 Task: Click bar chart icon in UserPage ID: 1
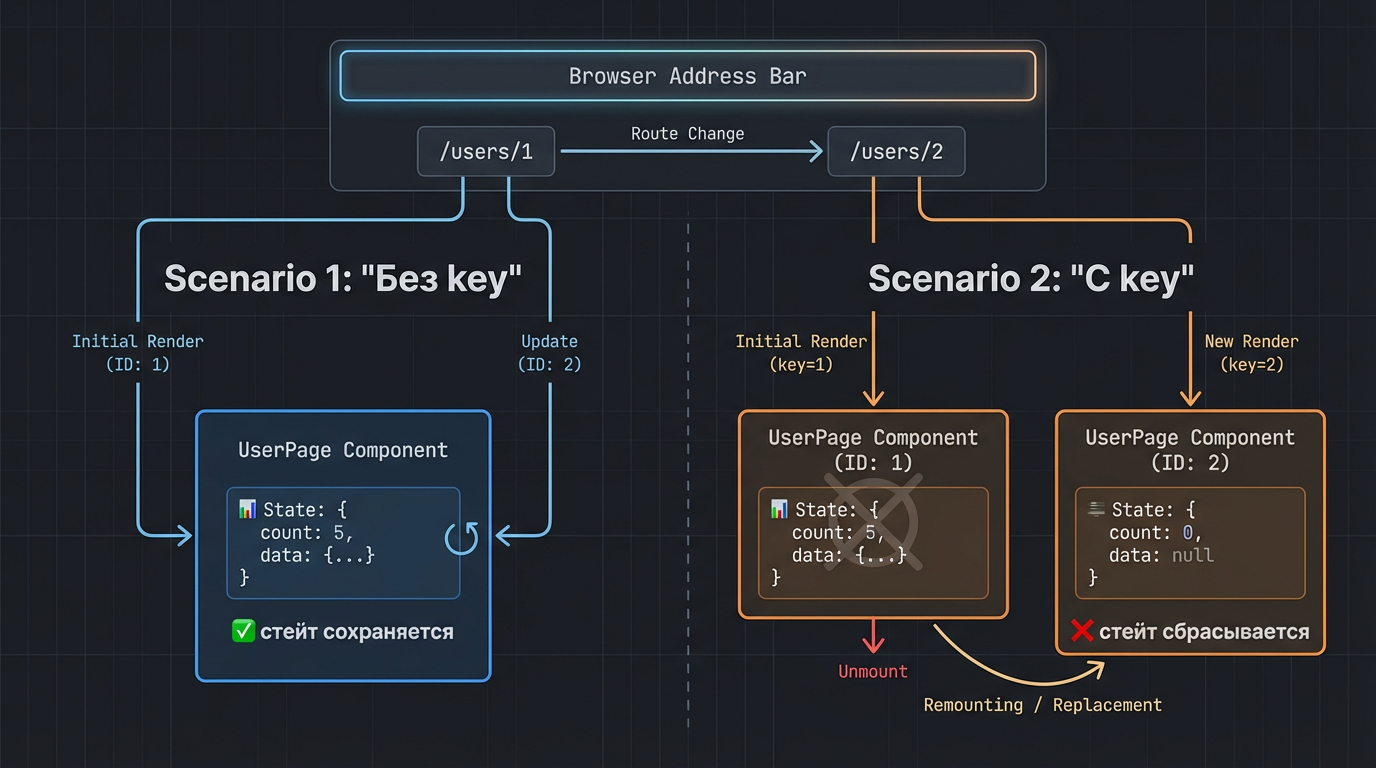[779, 510]
